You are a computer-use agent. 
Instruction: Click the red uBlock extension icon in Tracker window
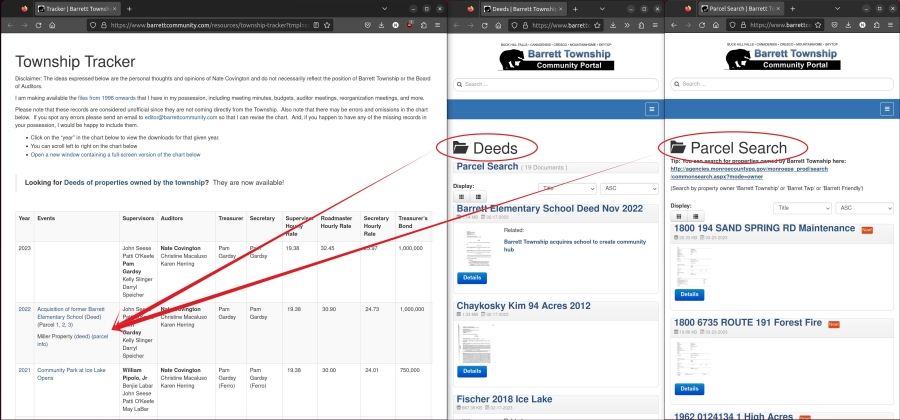[x=410, y=25]
